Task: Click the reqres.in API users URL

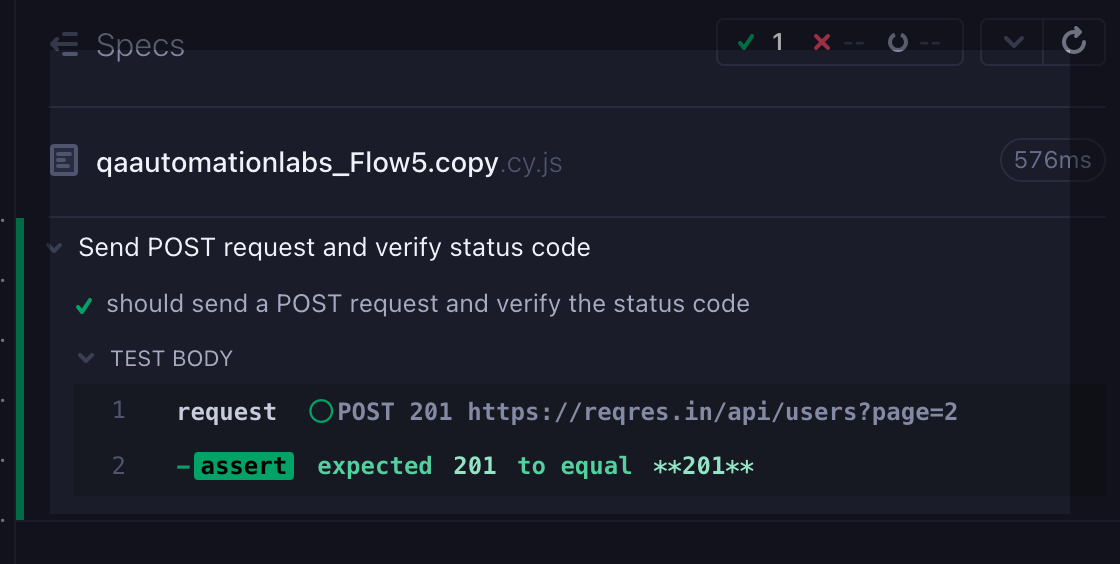Action: click(x=712, y=412)
